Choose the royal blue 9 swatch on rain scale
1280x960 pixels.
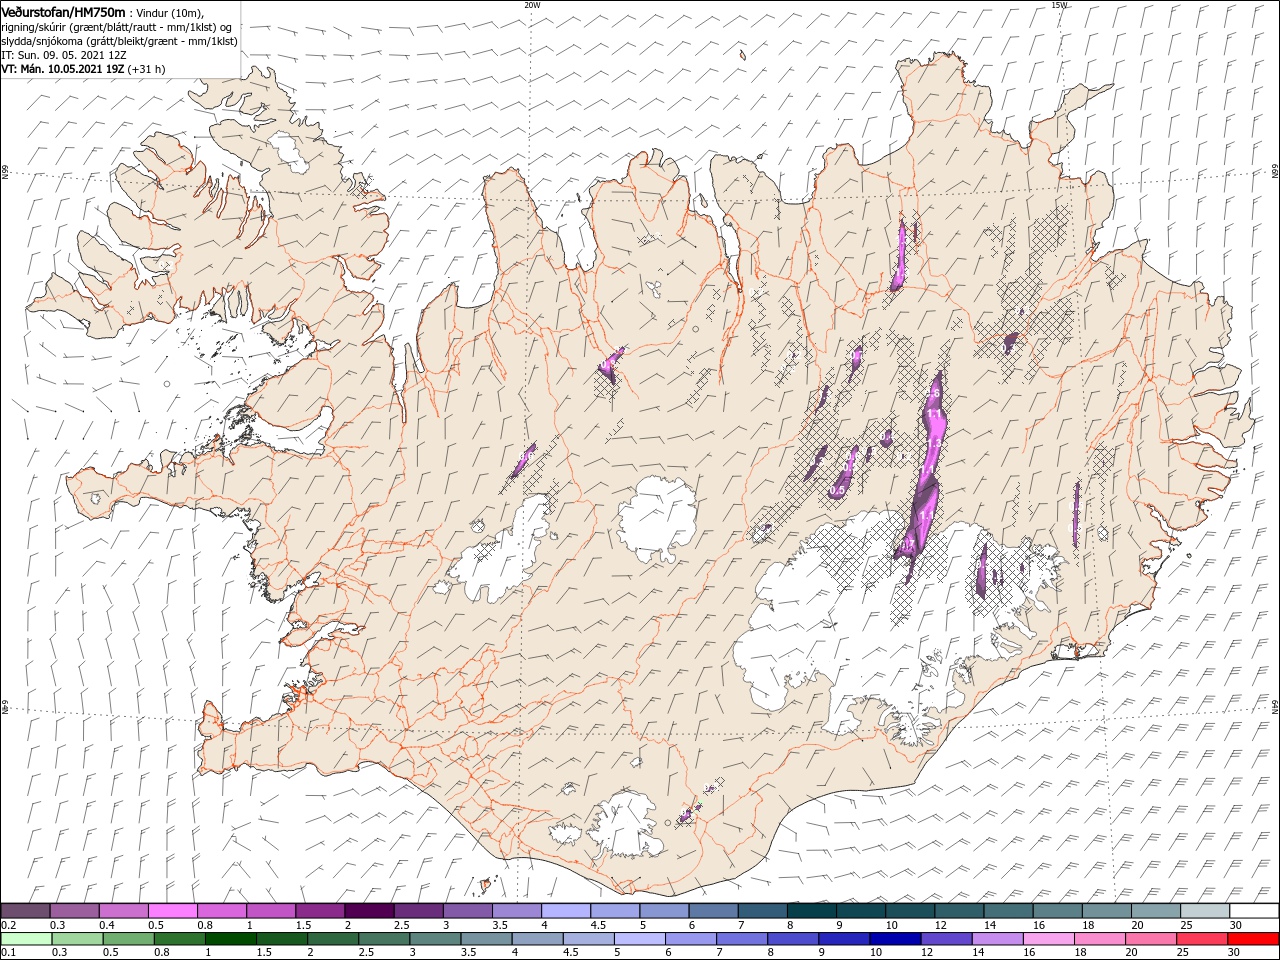(x=844, y=939)
